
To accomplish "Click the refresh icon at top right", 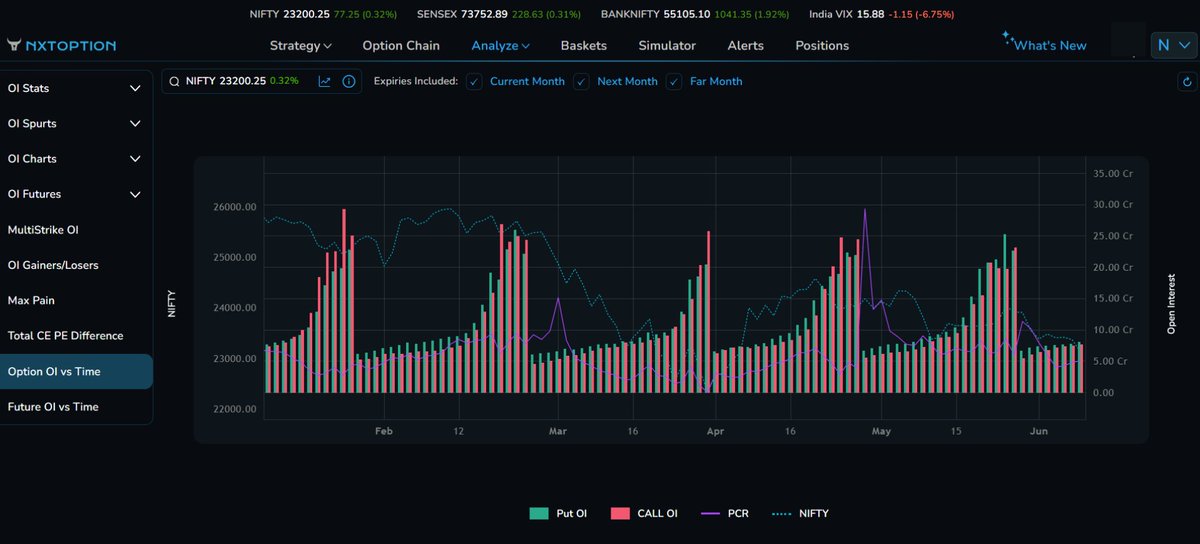I will pos(1185,83).
